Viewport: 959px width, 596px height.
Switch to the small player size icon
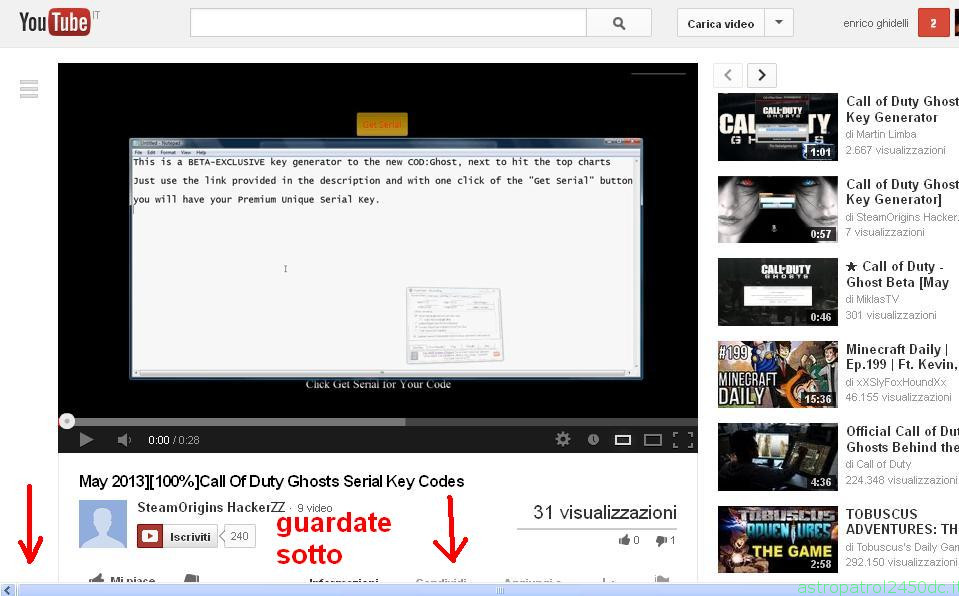coord(623,440)
